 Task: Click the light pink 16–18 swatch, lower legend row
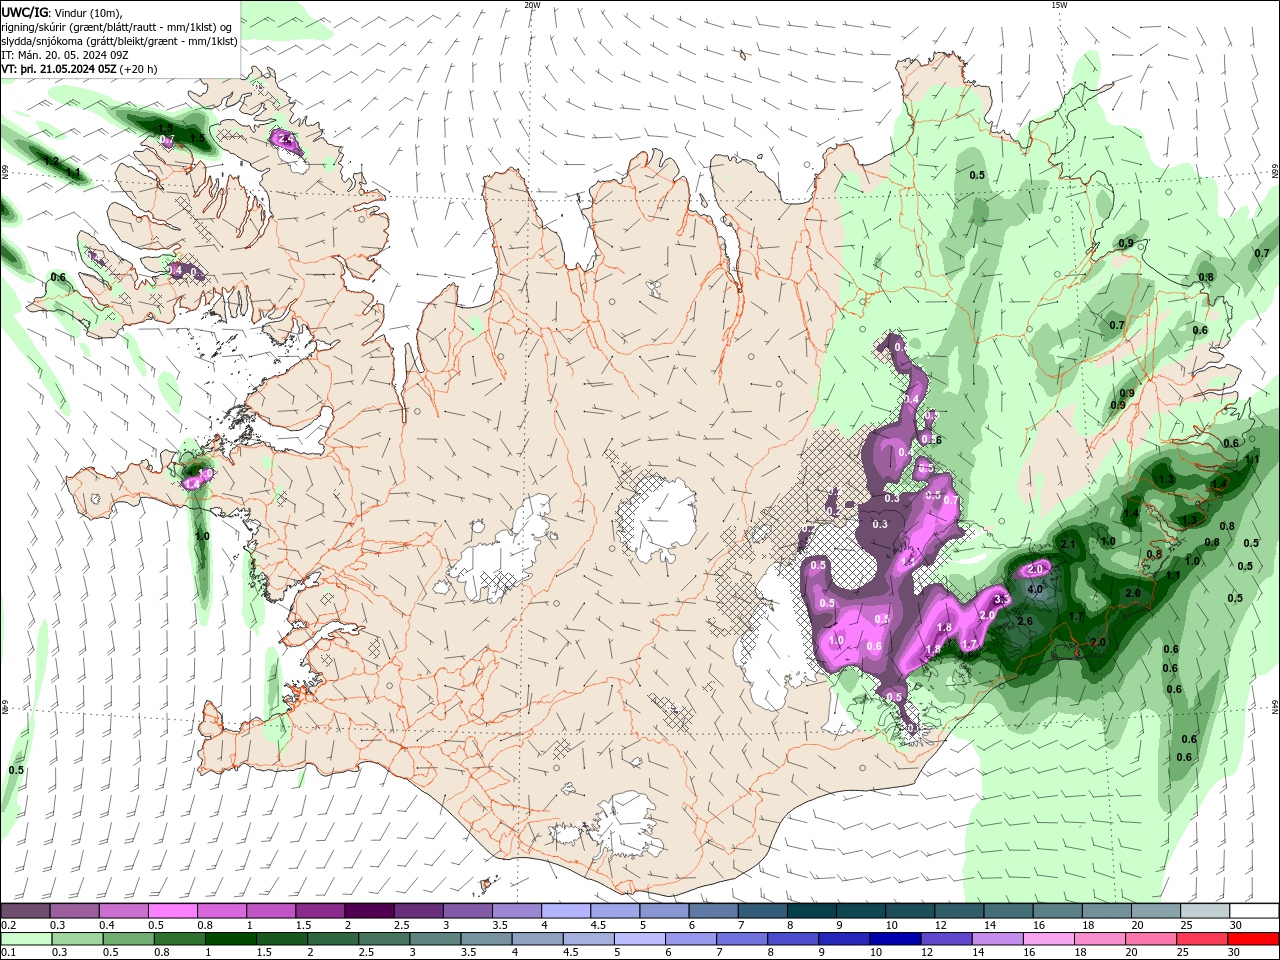[1049, 939]
